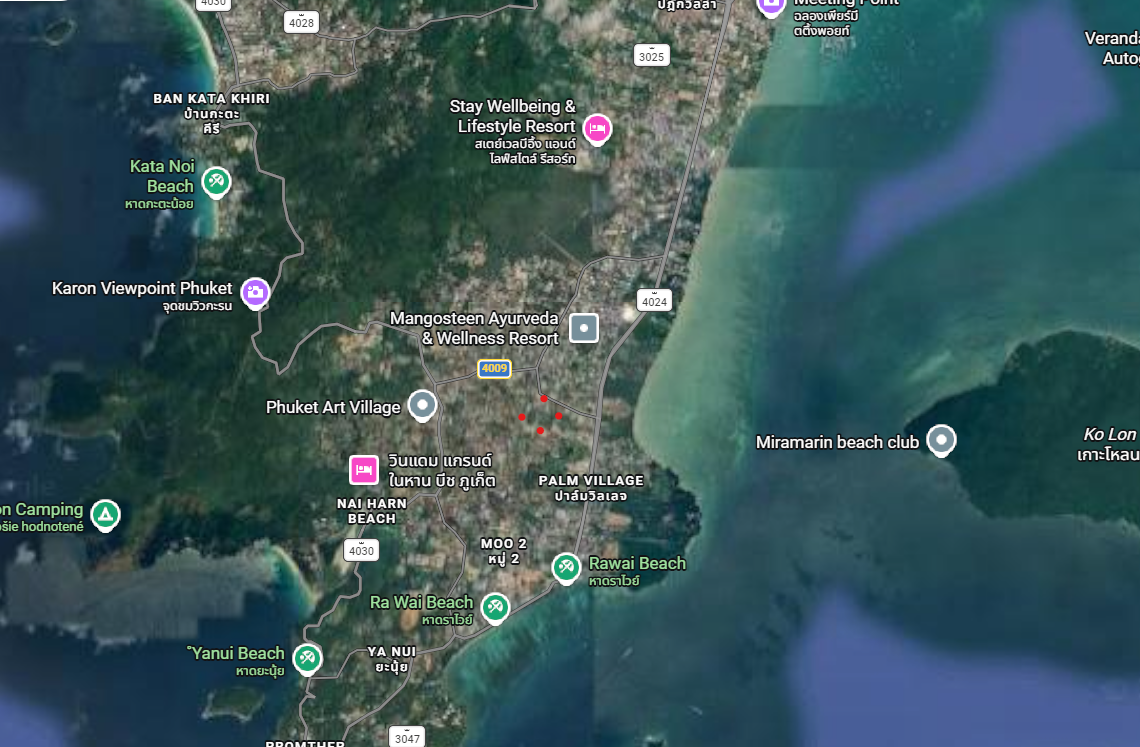Click the Kata Noi Beach marker icon
This screenshot has height=747, width=1140.
point(216,182)
